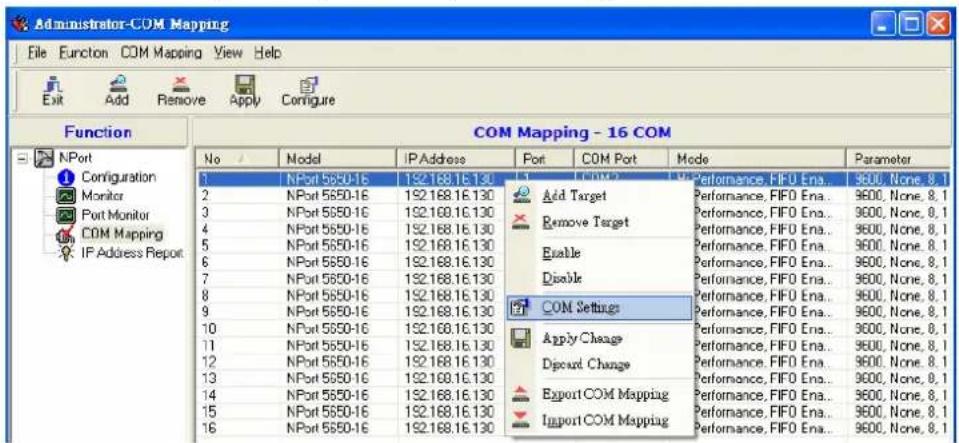The height and width of the screenshot is (443, 959).
Task: Select the Configuration tree item icon
Action: [68, 178]
